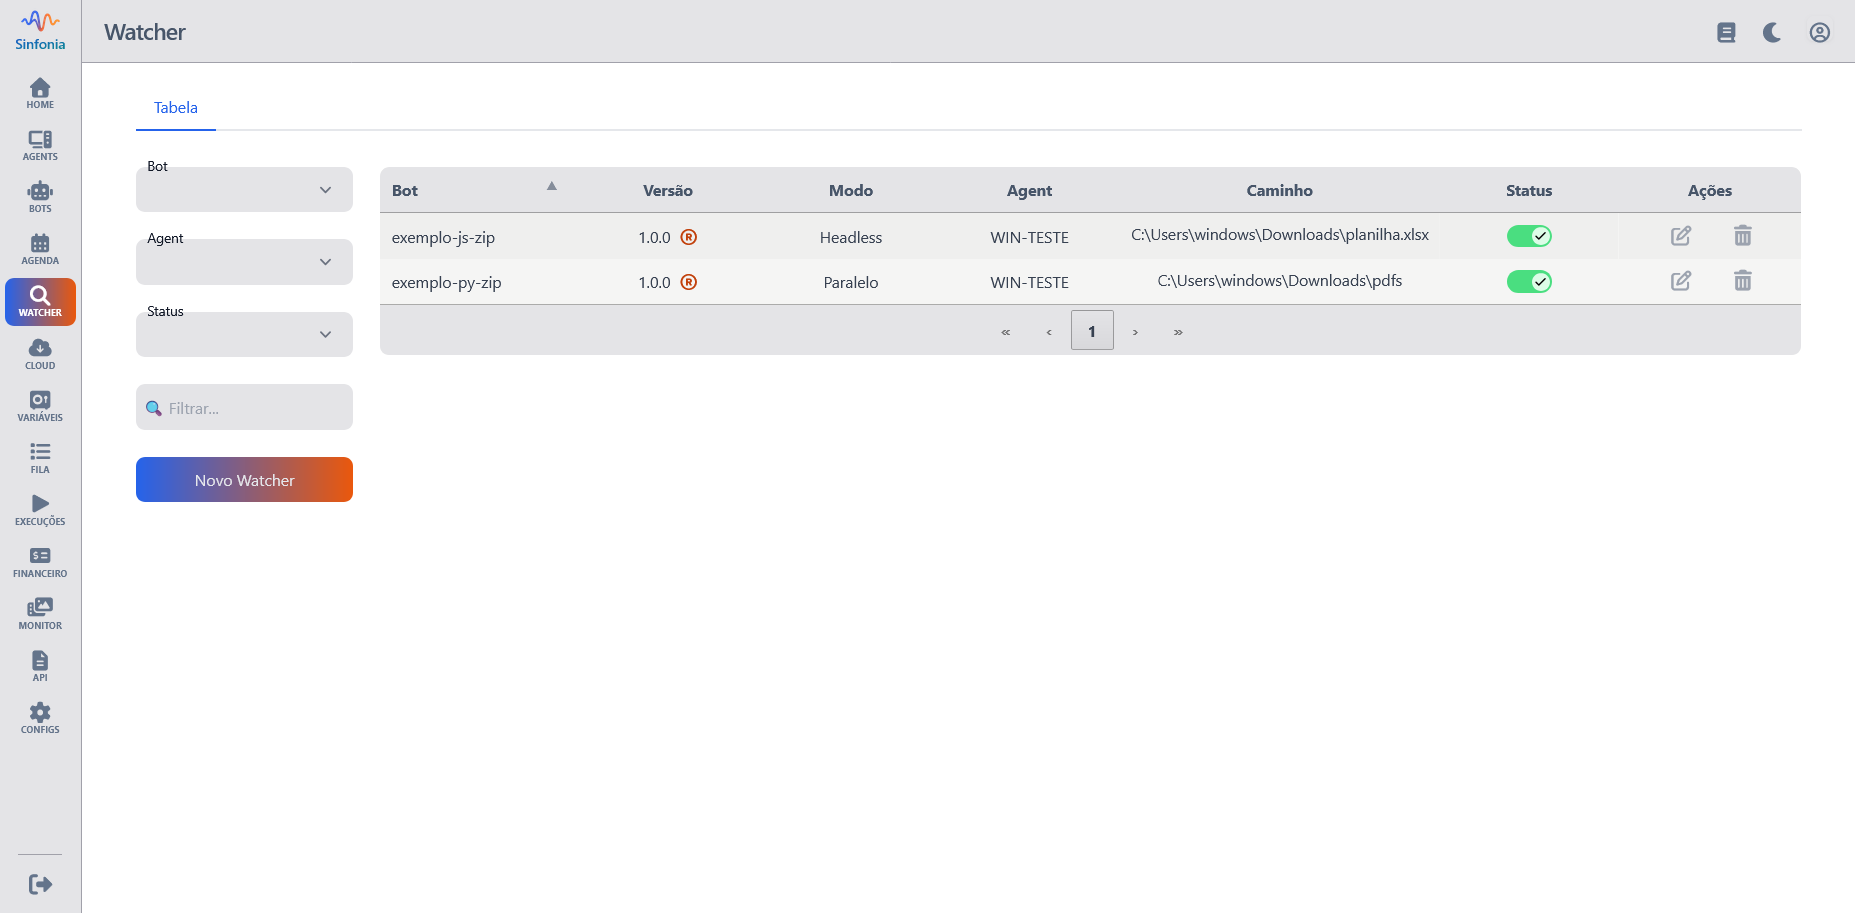Viewport: 1855px width, 913px height.
Task: Open the Agenda calendar icon
Action: (40, 249)
